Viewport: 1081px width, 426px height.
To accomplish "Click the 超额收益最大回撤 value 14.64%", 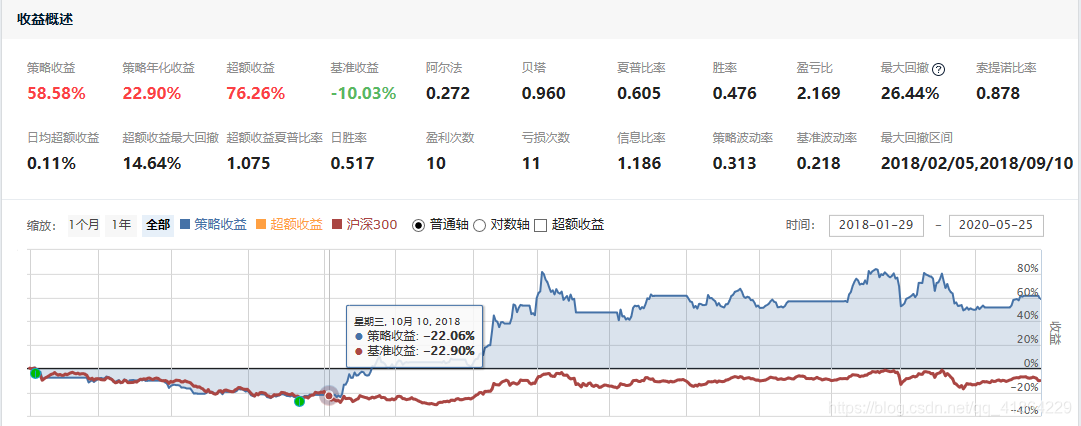I will coord(152,164).
